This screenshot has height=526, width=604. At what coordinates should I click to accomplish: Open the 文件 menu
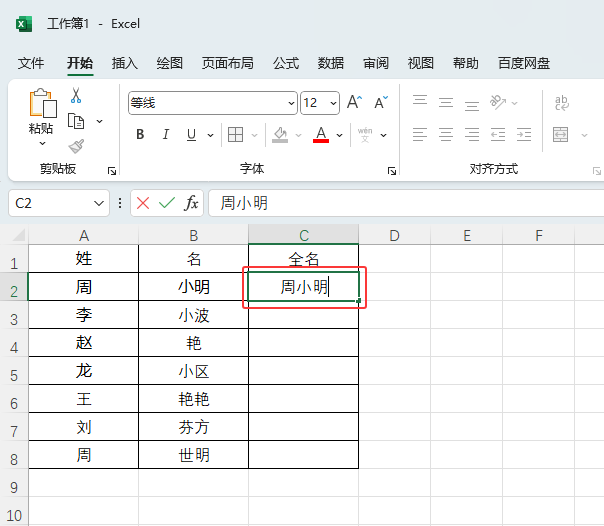click(x=31, y=63)
